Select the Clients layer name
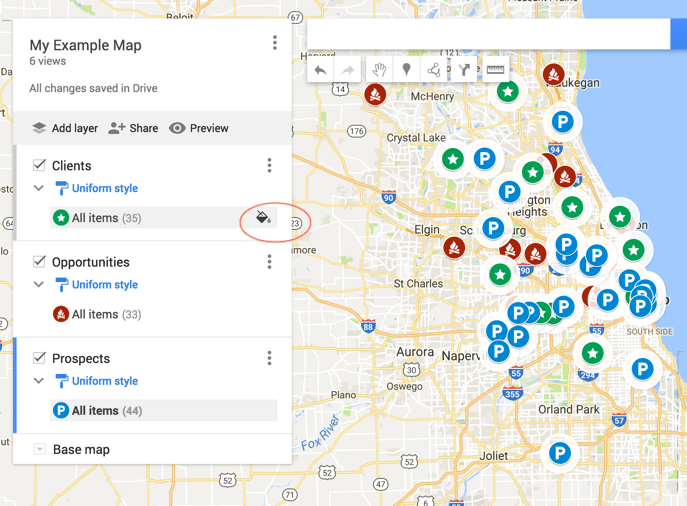 click(72, 166)
